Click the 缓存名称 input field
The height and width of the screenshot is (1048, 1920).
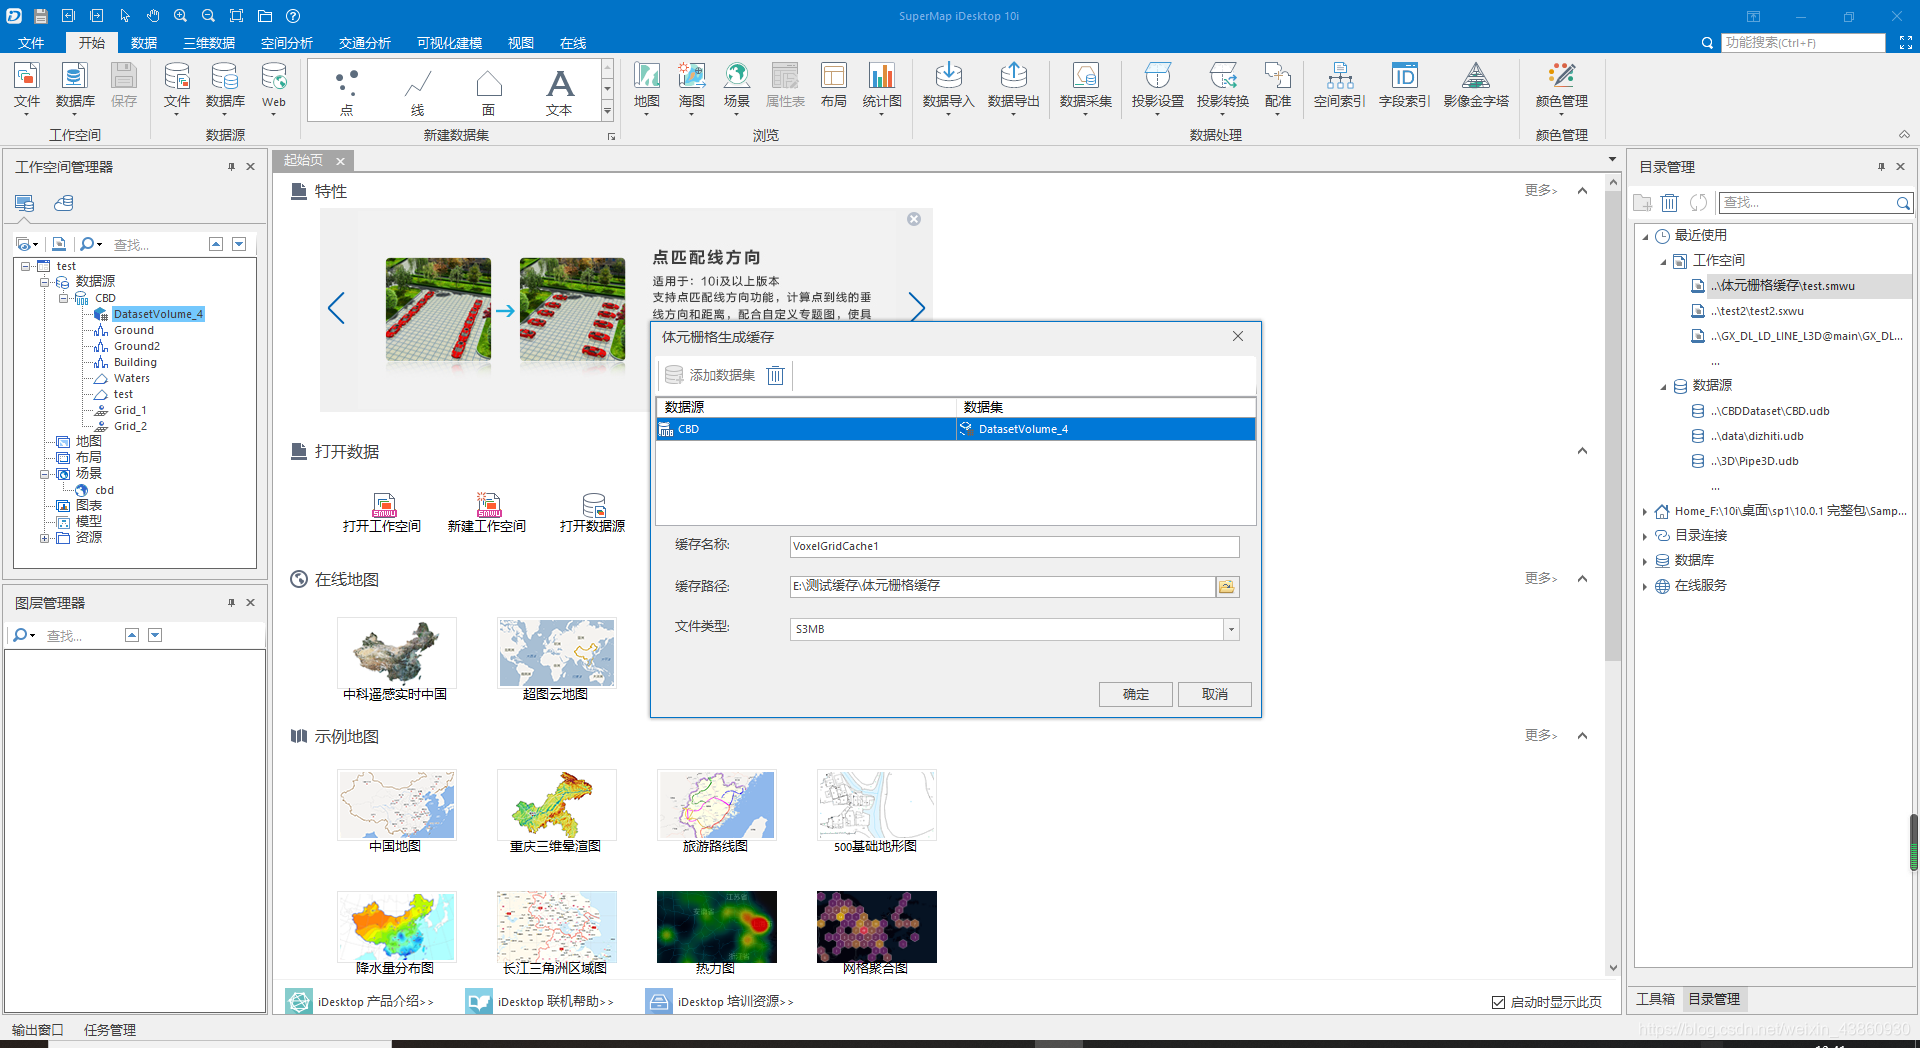point(1014,546)
